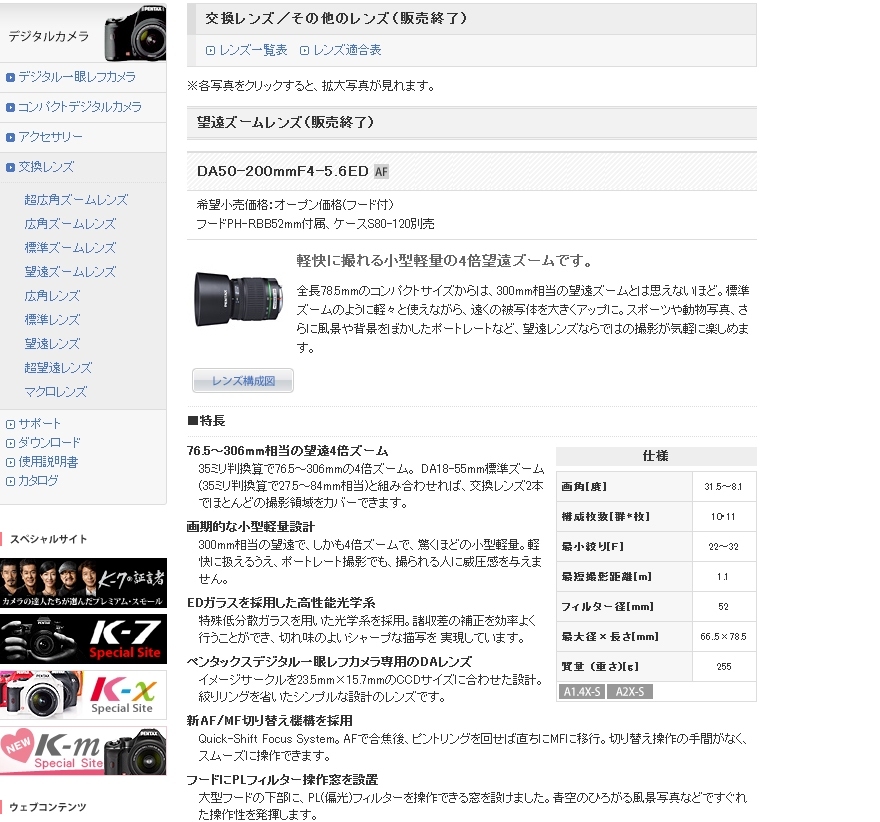Click the フードにPLフィルター操作窓を設置 feature heading
The width and height of the screenshot is (880, 822).
[283, 780]
